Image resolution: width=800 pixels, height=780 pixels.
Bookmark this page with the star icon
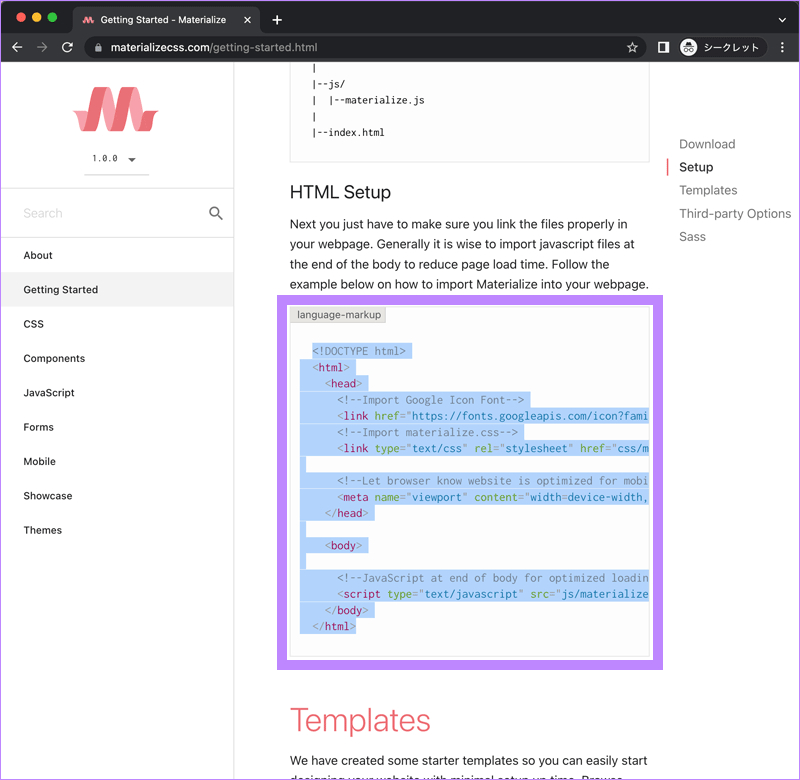[x=632, y=47]
